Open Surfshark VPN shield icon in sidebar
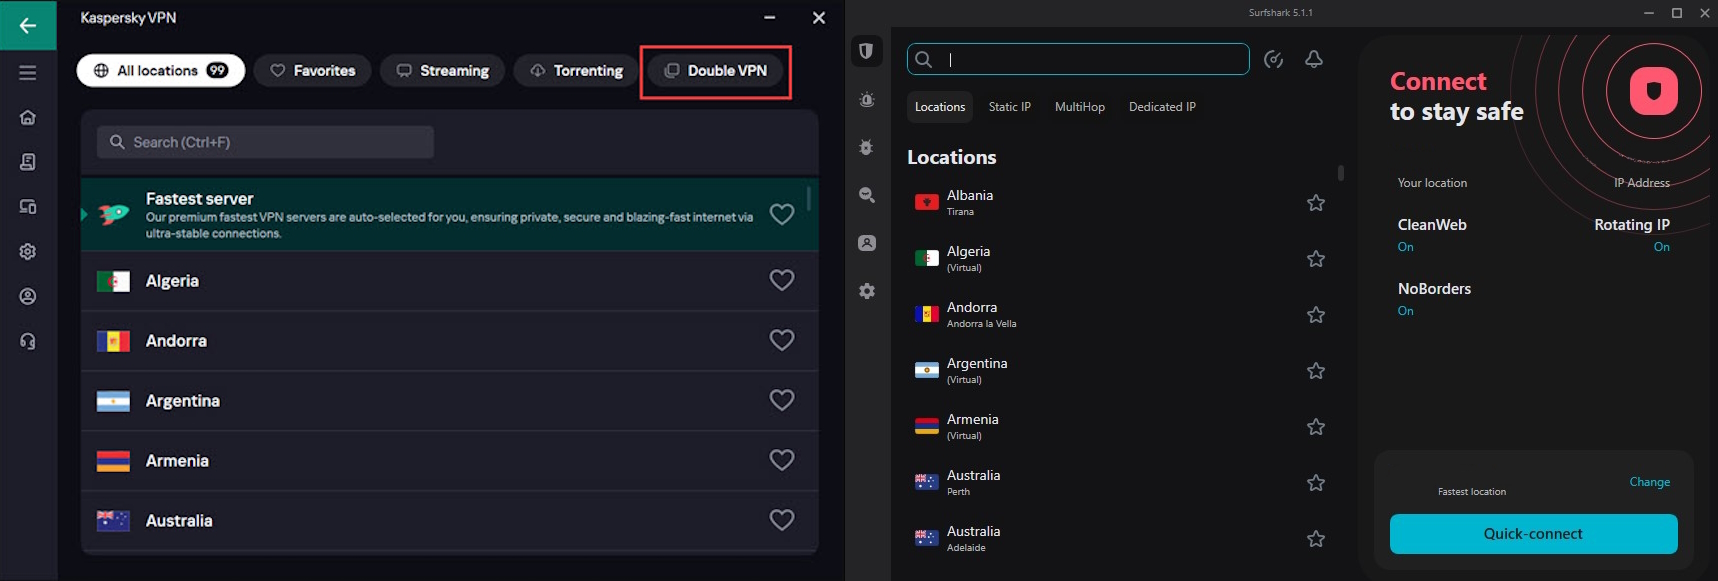This screenshot has height=581, width=1718. (867, 51)
